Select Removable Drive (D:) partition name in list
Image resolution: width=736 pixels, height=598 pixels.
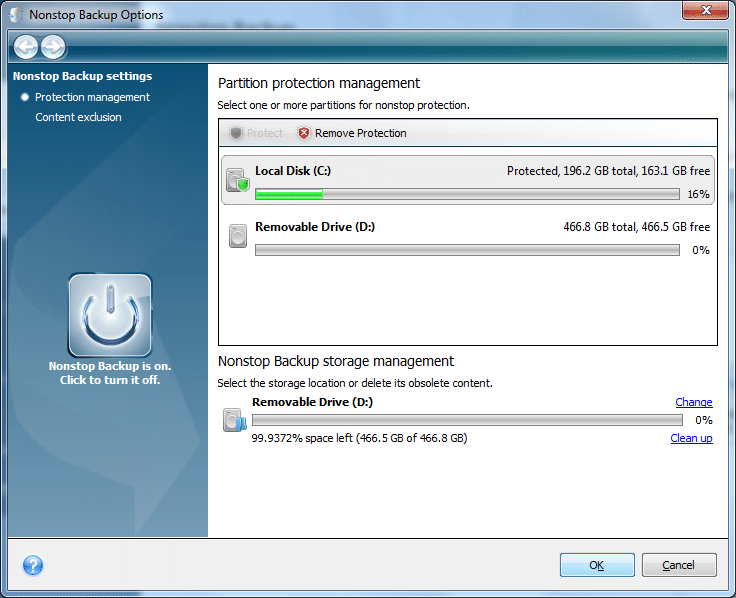[x=315, y=227]
